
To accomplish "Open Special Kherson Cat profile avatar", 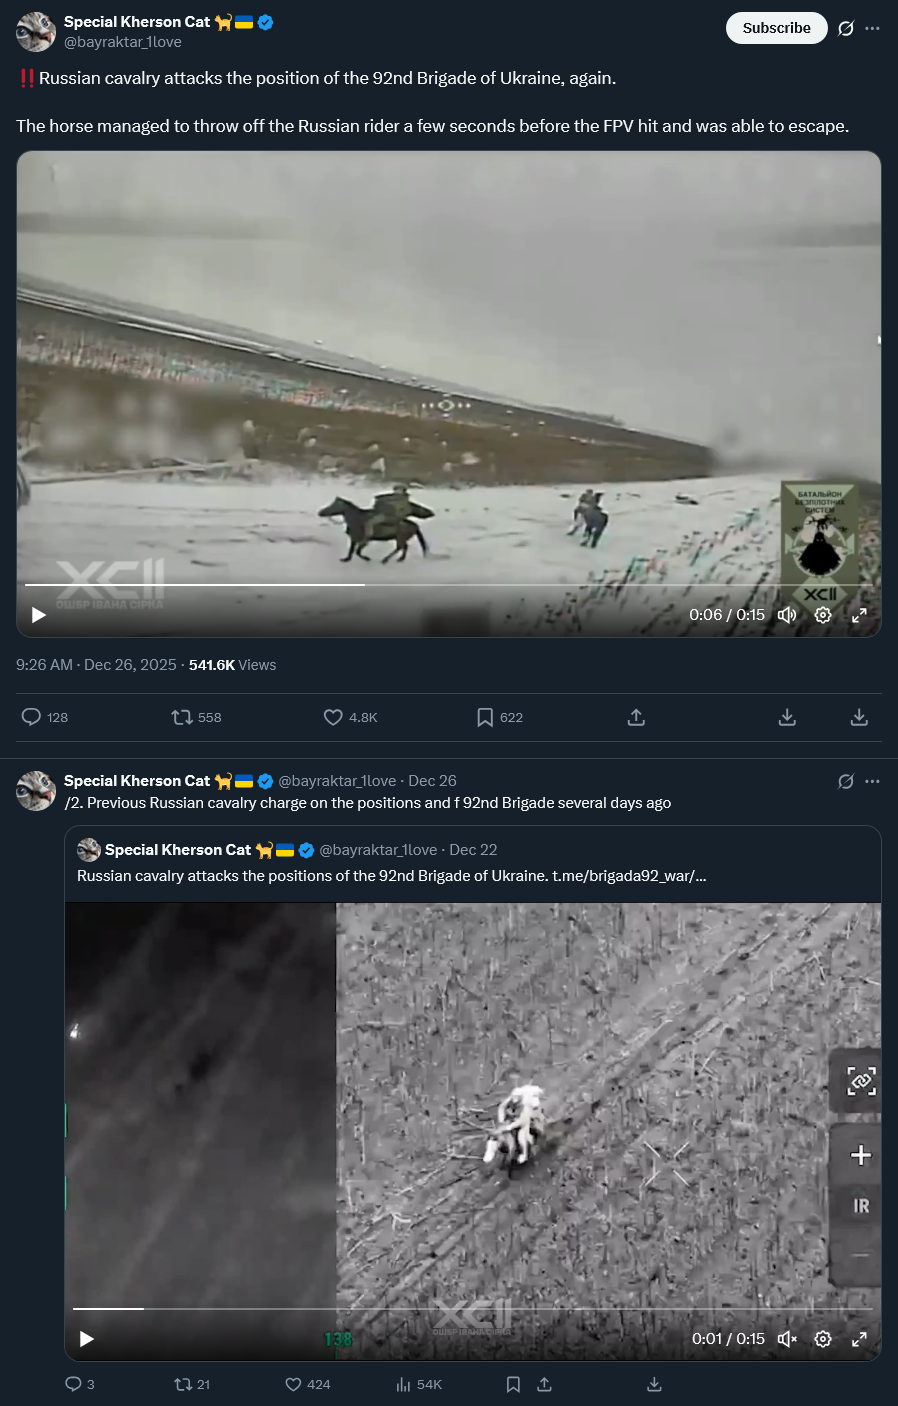I will [36, 32].
